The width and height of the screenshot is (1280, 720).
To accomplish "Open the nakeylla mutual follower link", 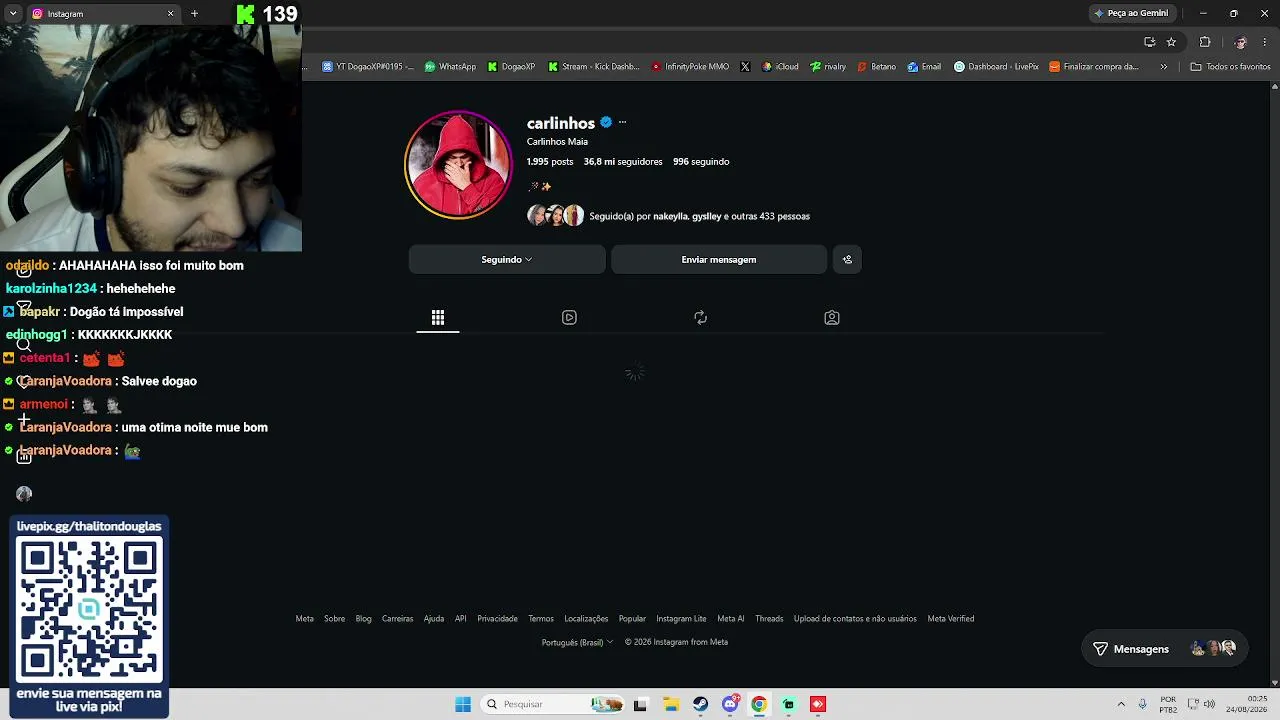I will [669, 216].
